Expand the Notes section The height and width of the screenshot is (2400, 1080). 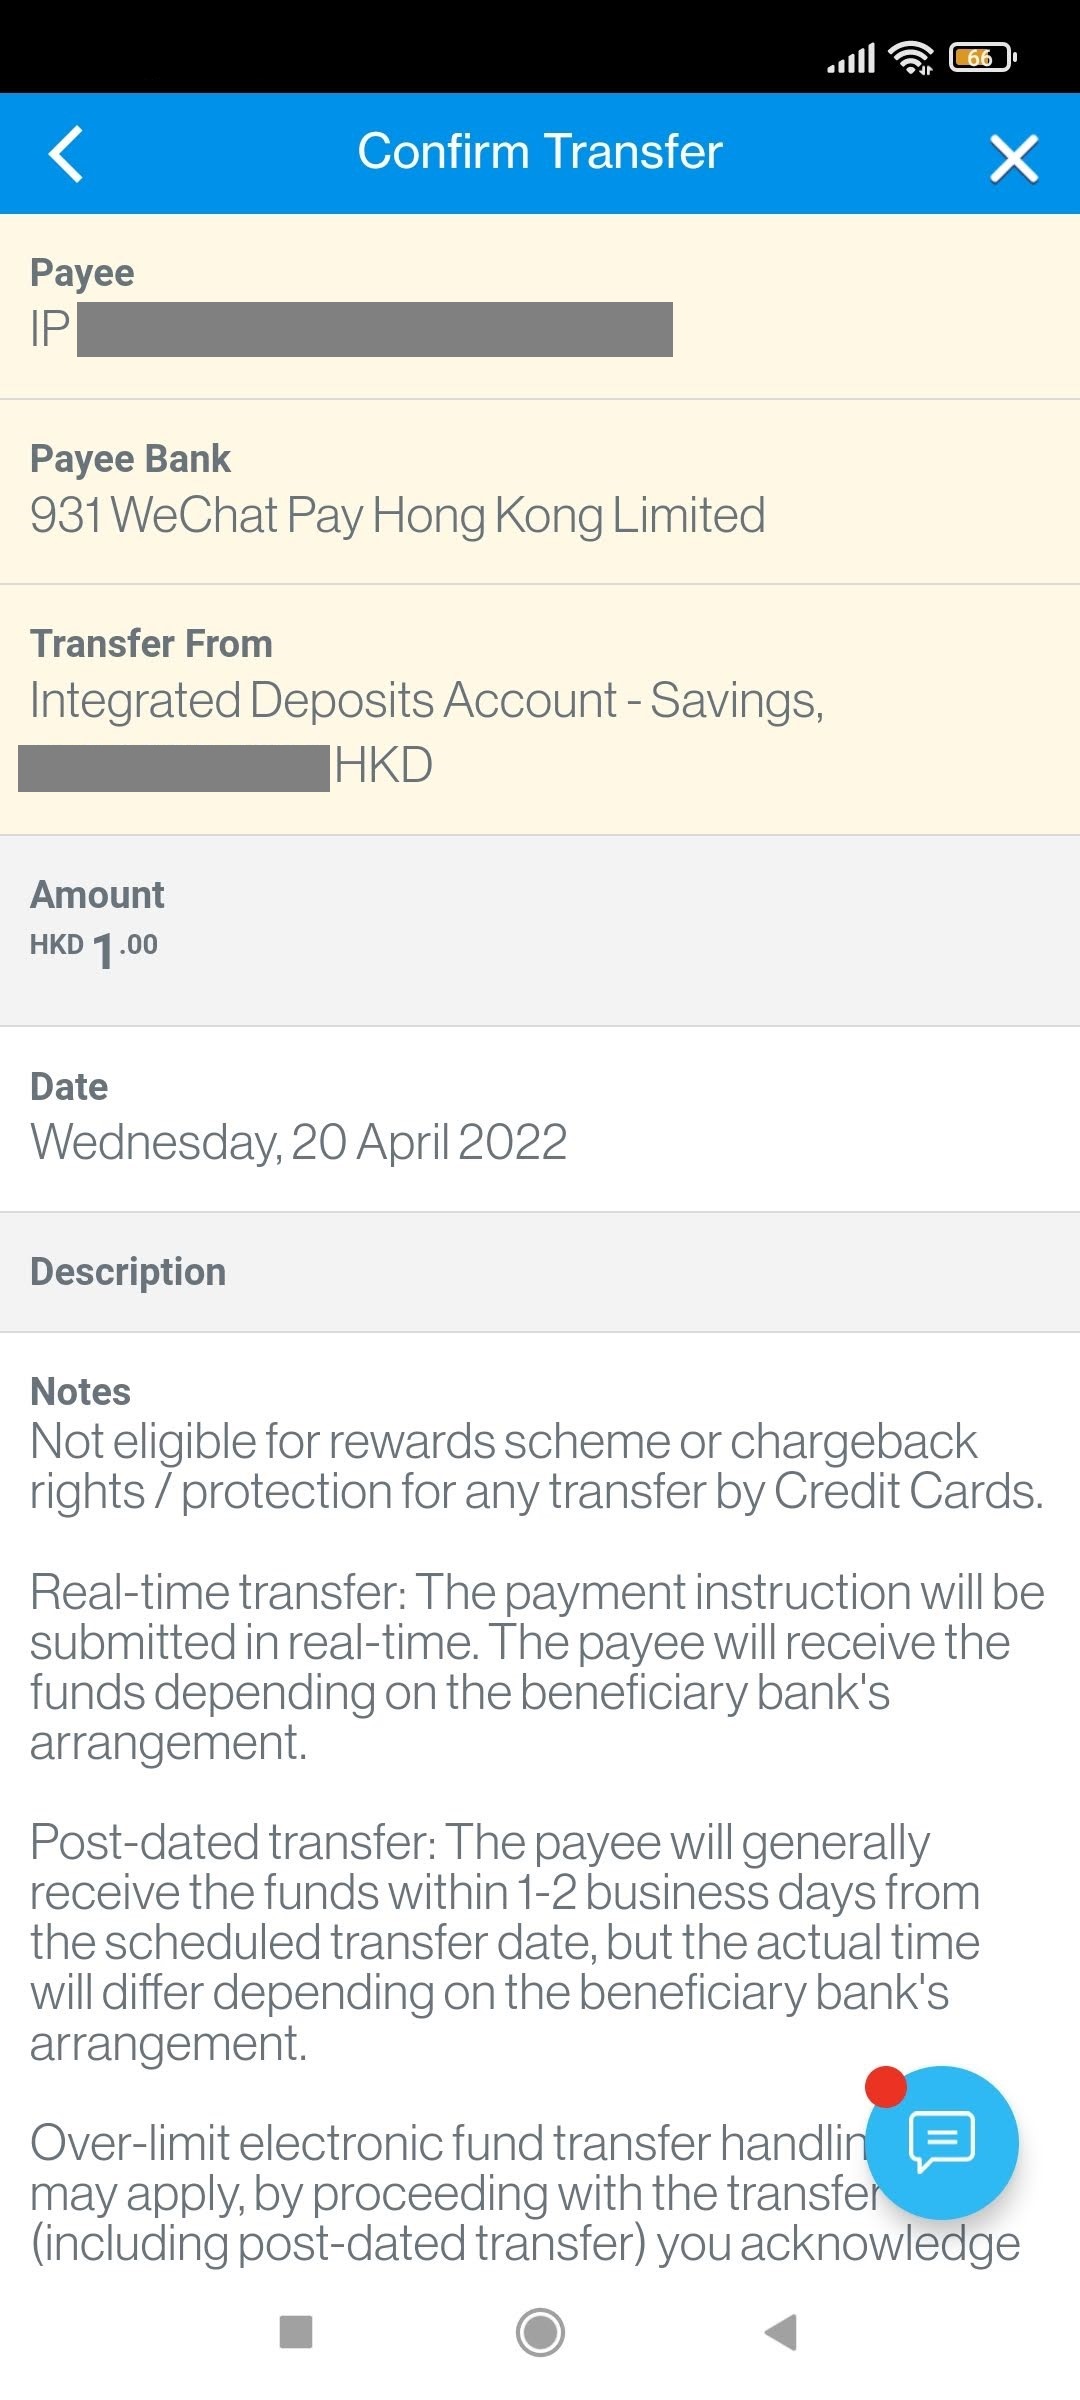[x=80, y=1390]
